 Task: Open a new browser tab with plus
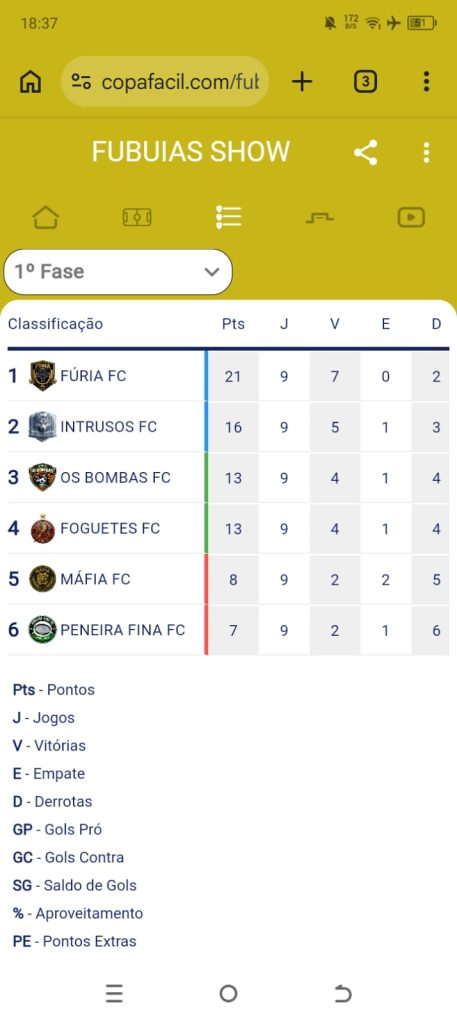point(302,82)
